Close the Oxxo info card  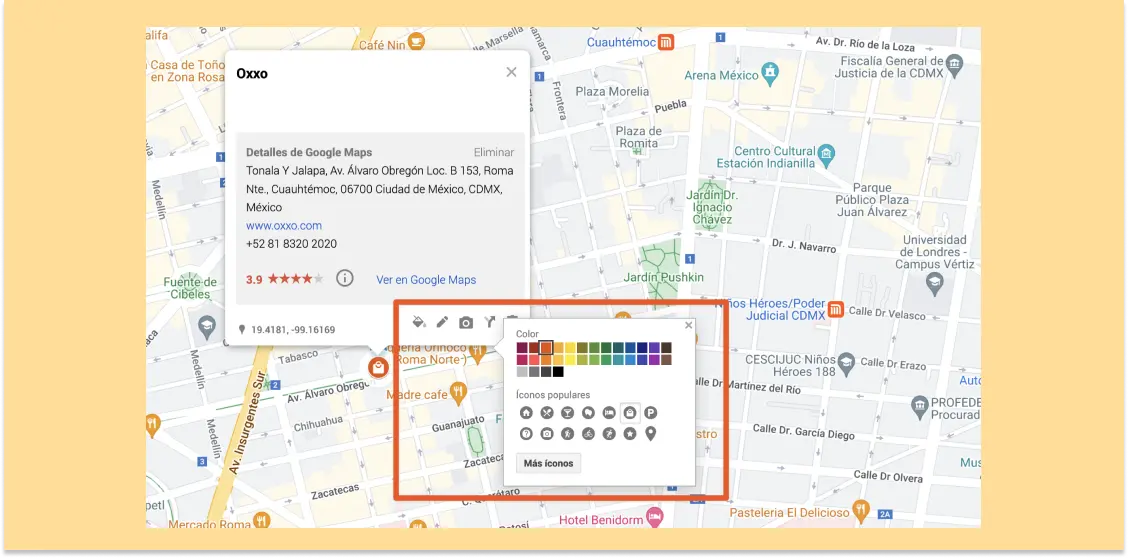coord(511,72)
